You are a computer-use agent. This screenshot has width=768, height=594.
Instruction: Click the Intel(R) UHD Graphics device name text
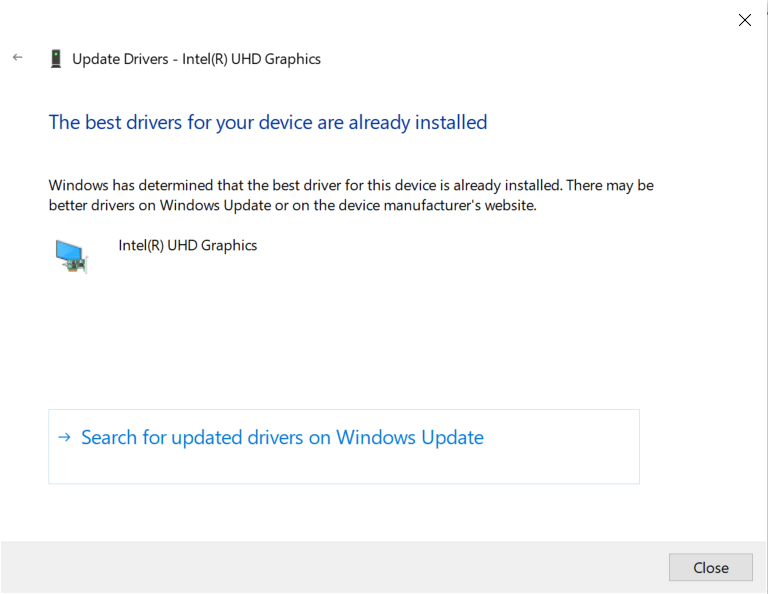coord(188,245)
